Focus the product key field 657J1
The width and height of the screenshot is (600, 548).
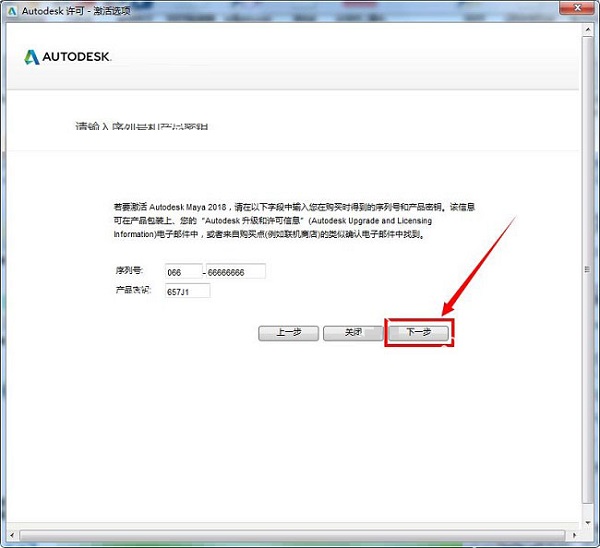[188, 291]
